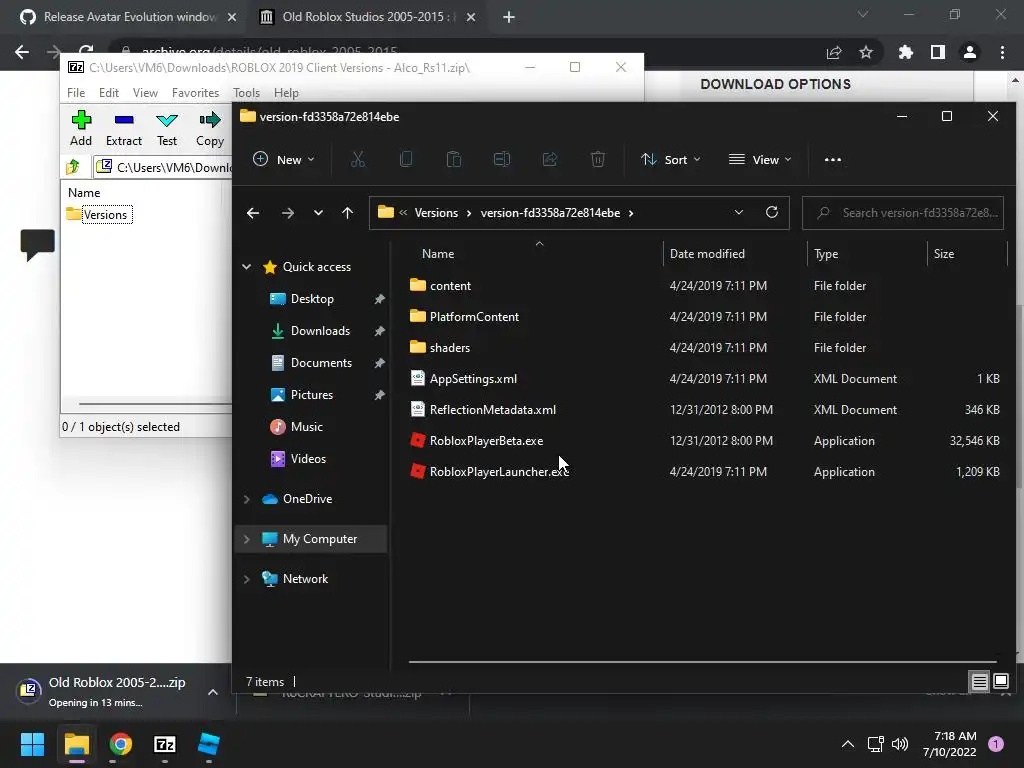Expand the OneDrive tree node
Image resolution: width=1024 pixels, height=768 pixels.
pyautogui.click(x=247, y=499)
